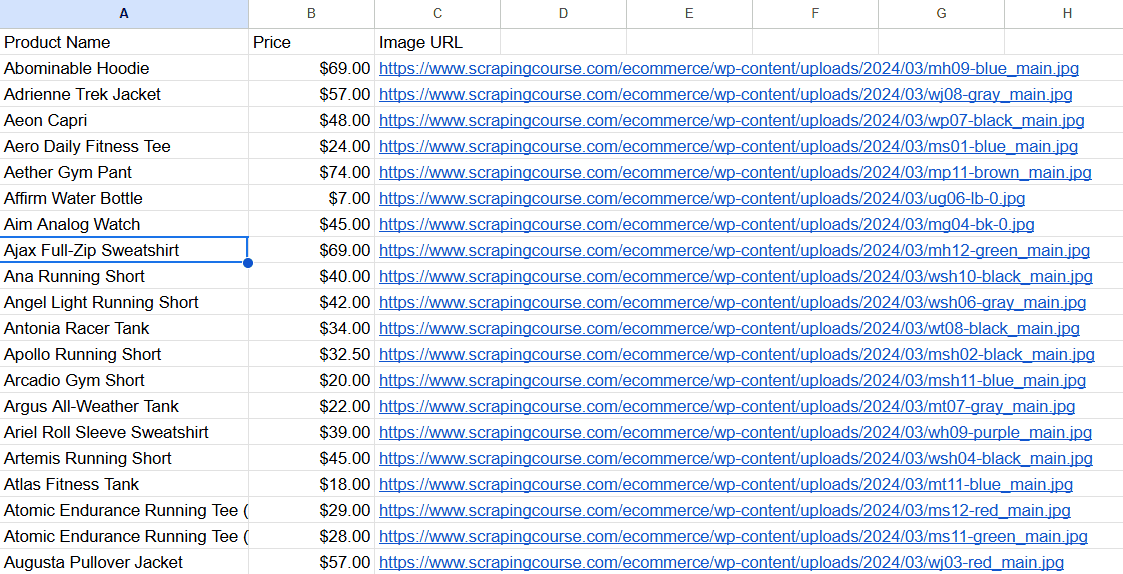The image size is (1123, 574).
Task: Click the Price header cell
Action: click(312, 42)
